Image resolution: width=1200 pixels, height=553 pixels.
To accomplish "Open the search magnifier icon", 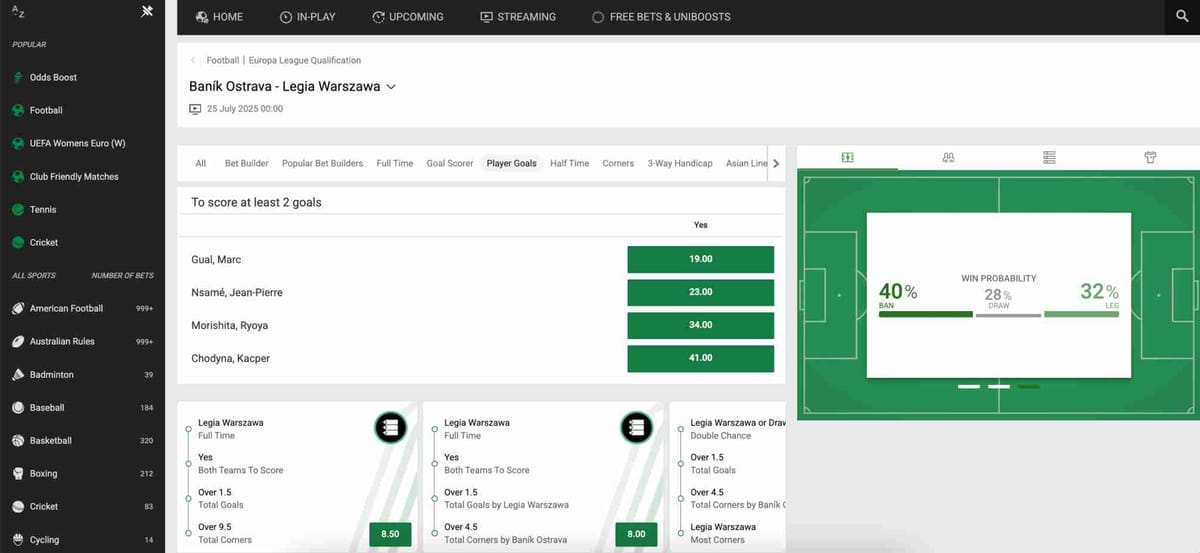I will [1182, 16].
